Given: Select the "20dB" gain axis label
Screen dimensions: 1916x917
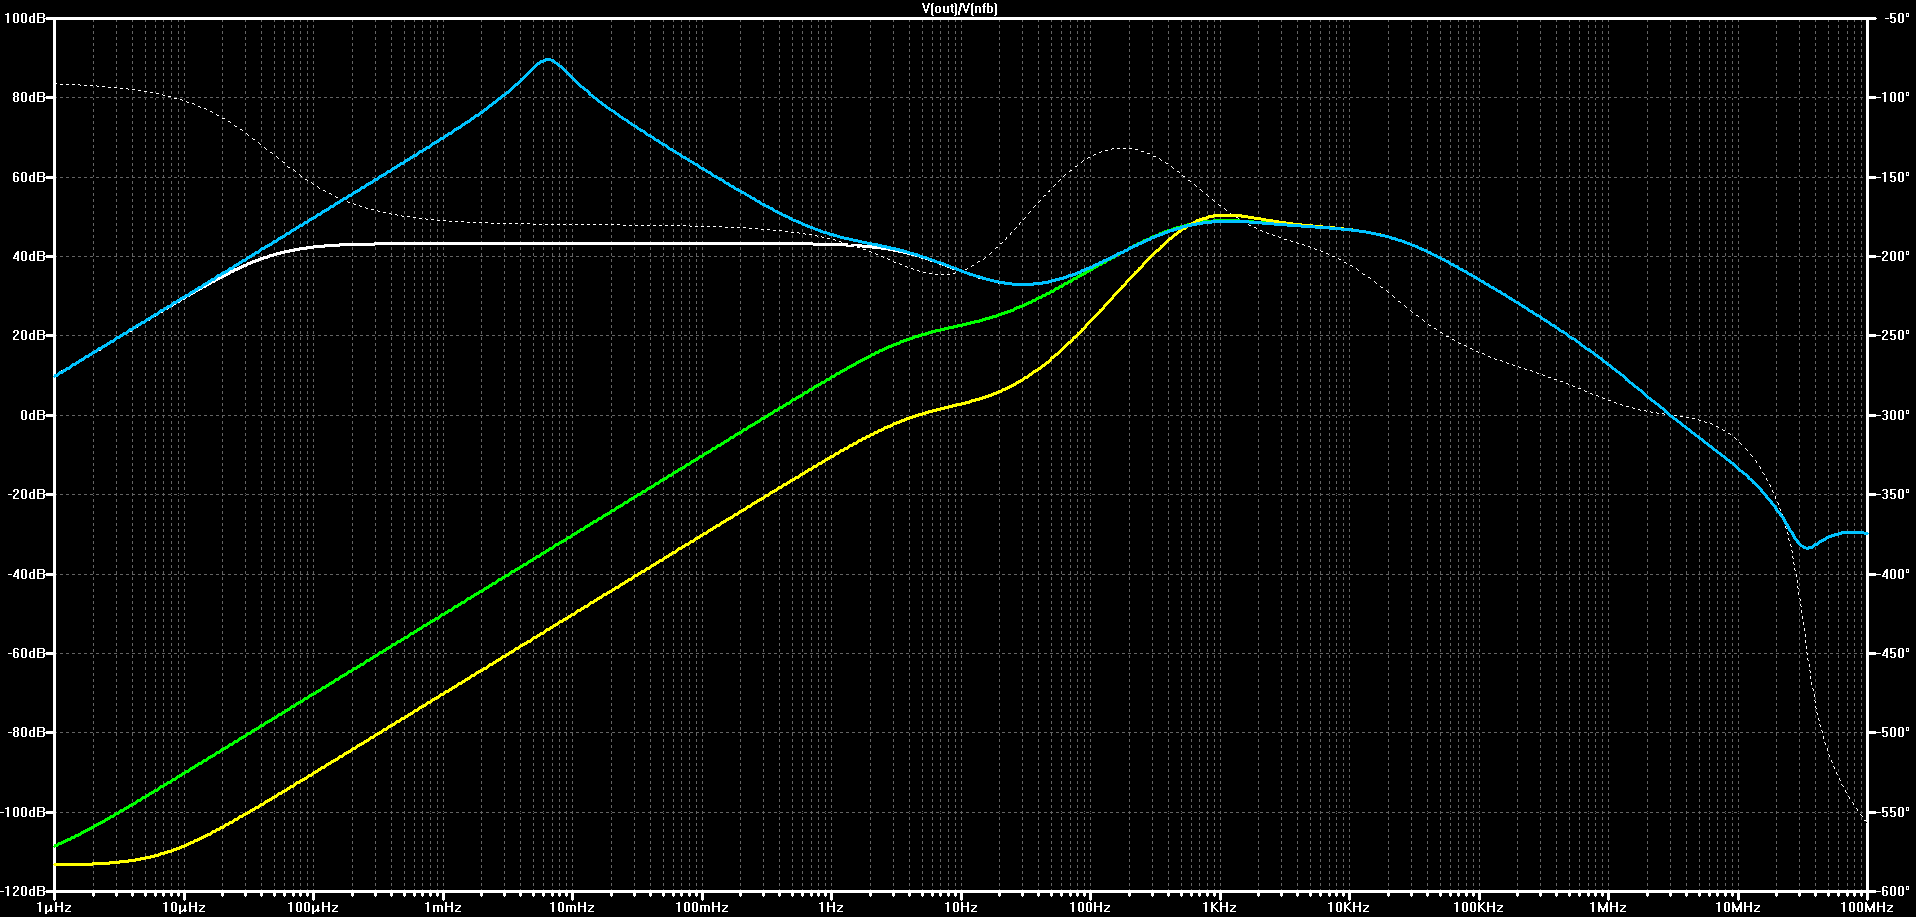Looking at the screenshot, I should [28, 336].
